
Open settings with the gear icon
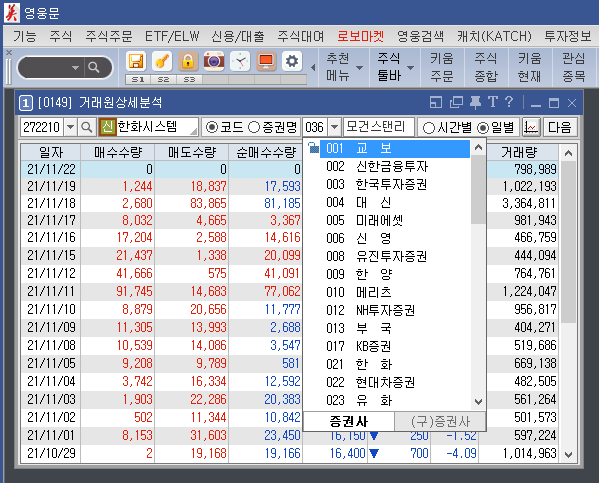(292, 61)
